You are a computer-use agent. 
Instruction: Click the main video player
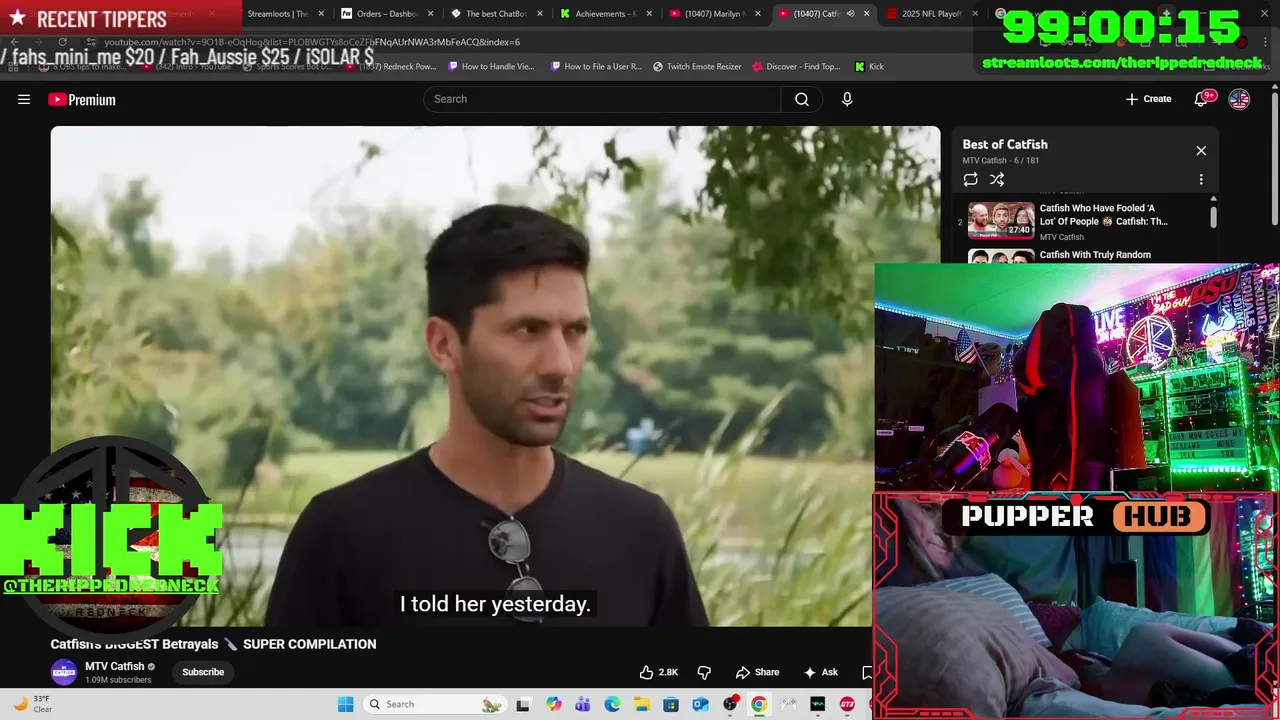click(x=495, y=376)
